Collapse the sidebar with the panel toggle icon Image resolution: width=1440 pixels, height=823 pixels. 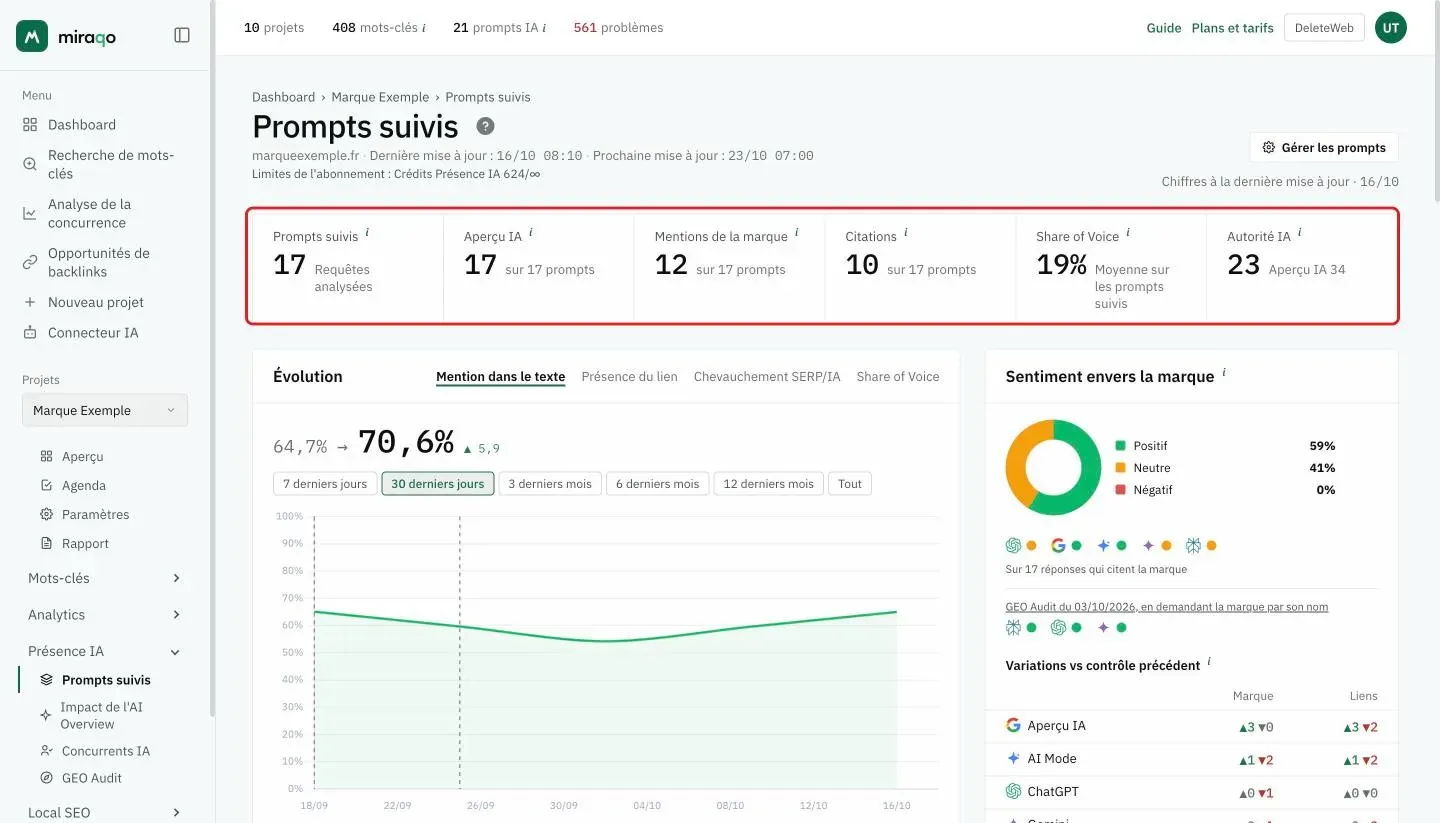coord(182,35)
